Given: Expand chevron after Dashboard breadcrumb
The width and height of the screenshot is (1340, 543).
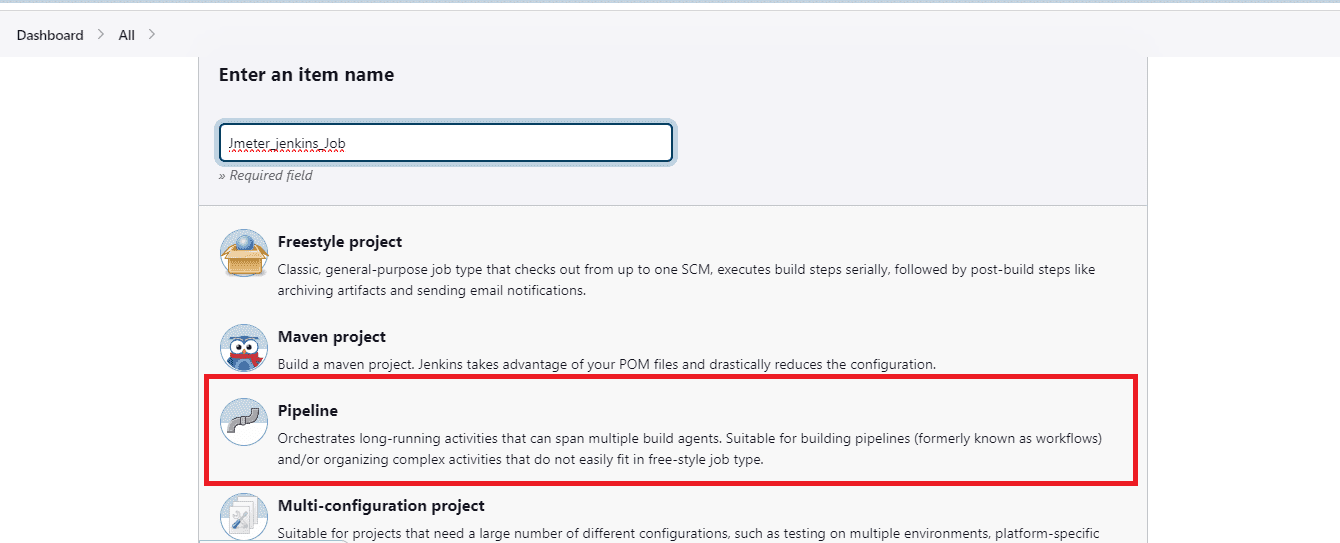Looking at the screenshot, I should 101,35.
